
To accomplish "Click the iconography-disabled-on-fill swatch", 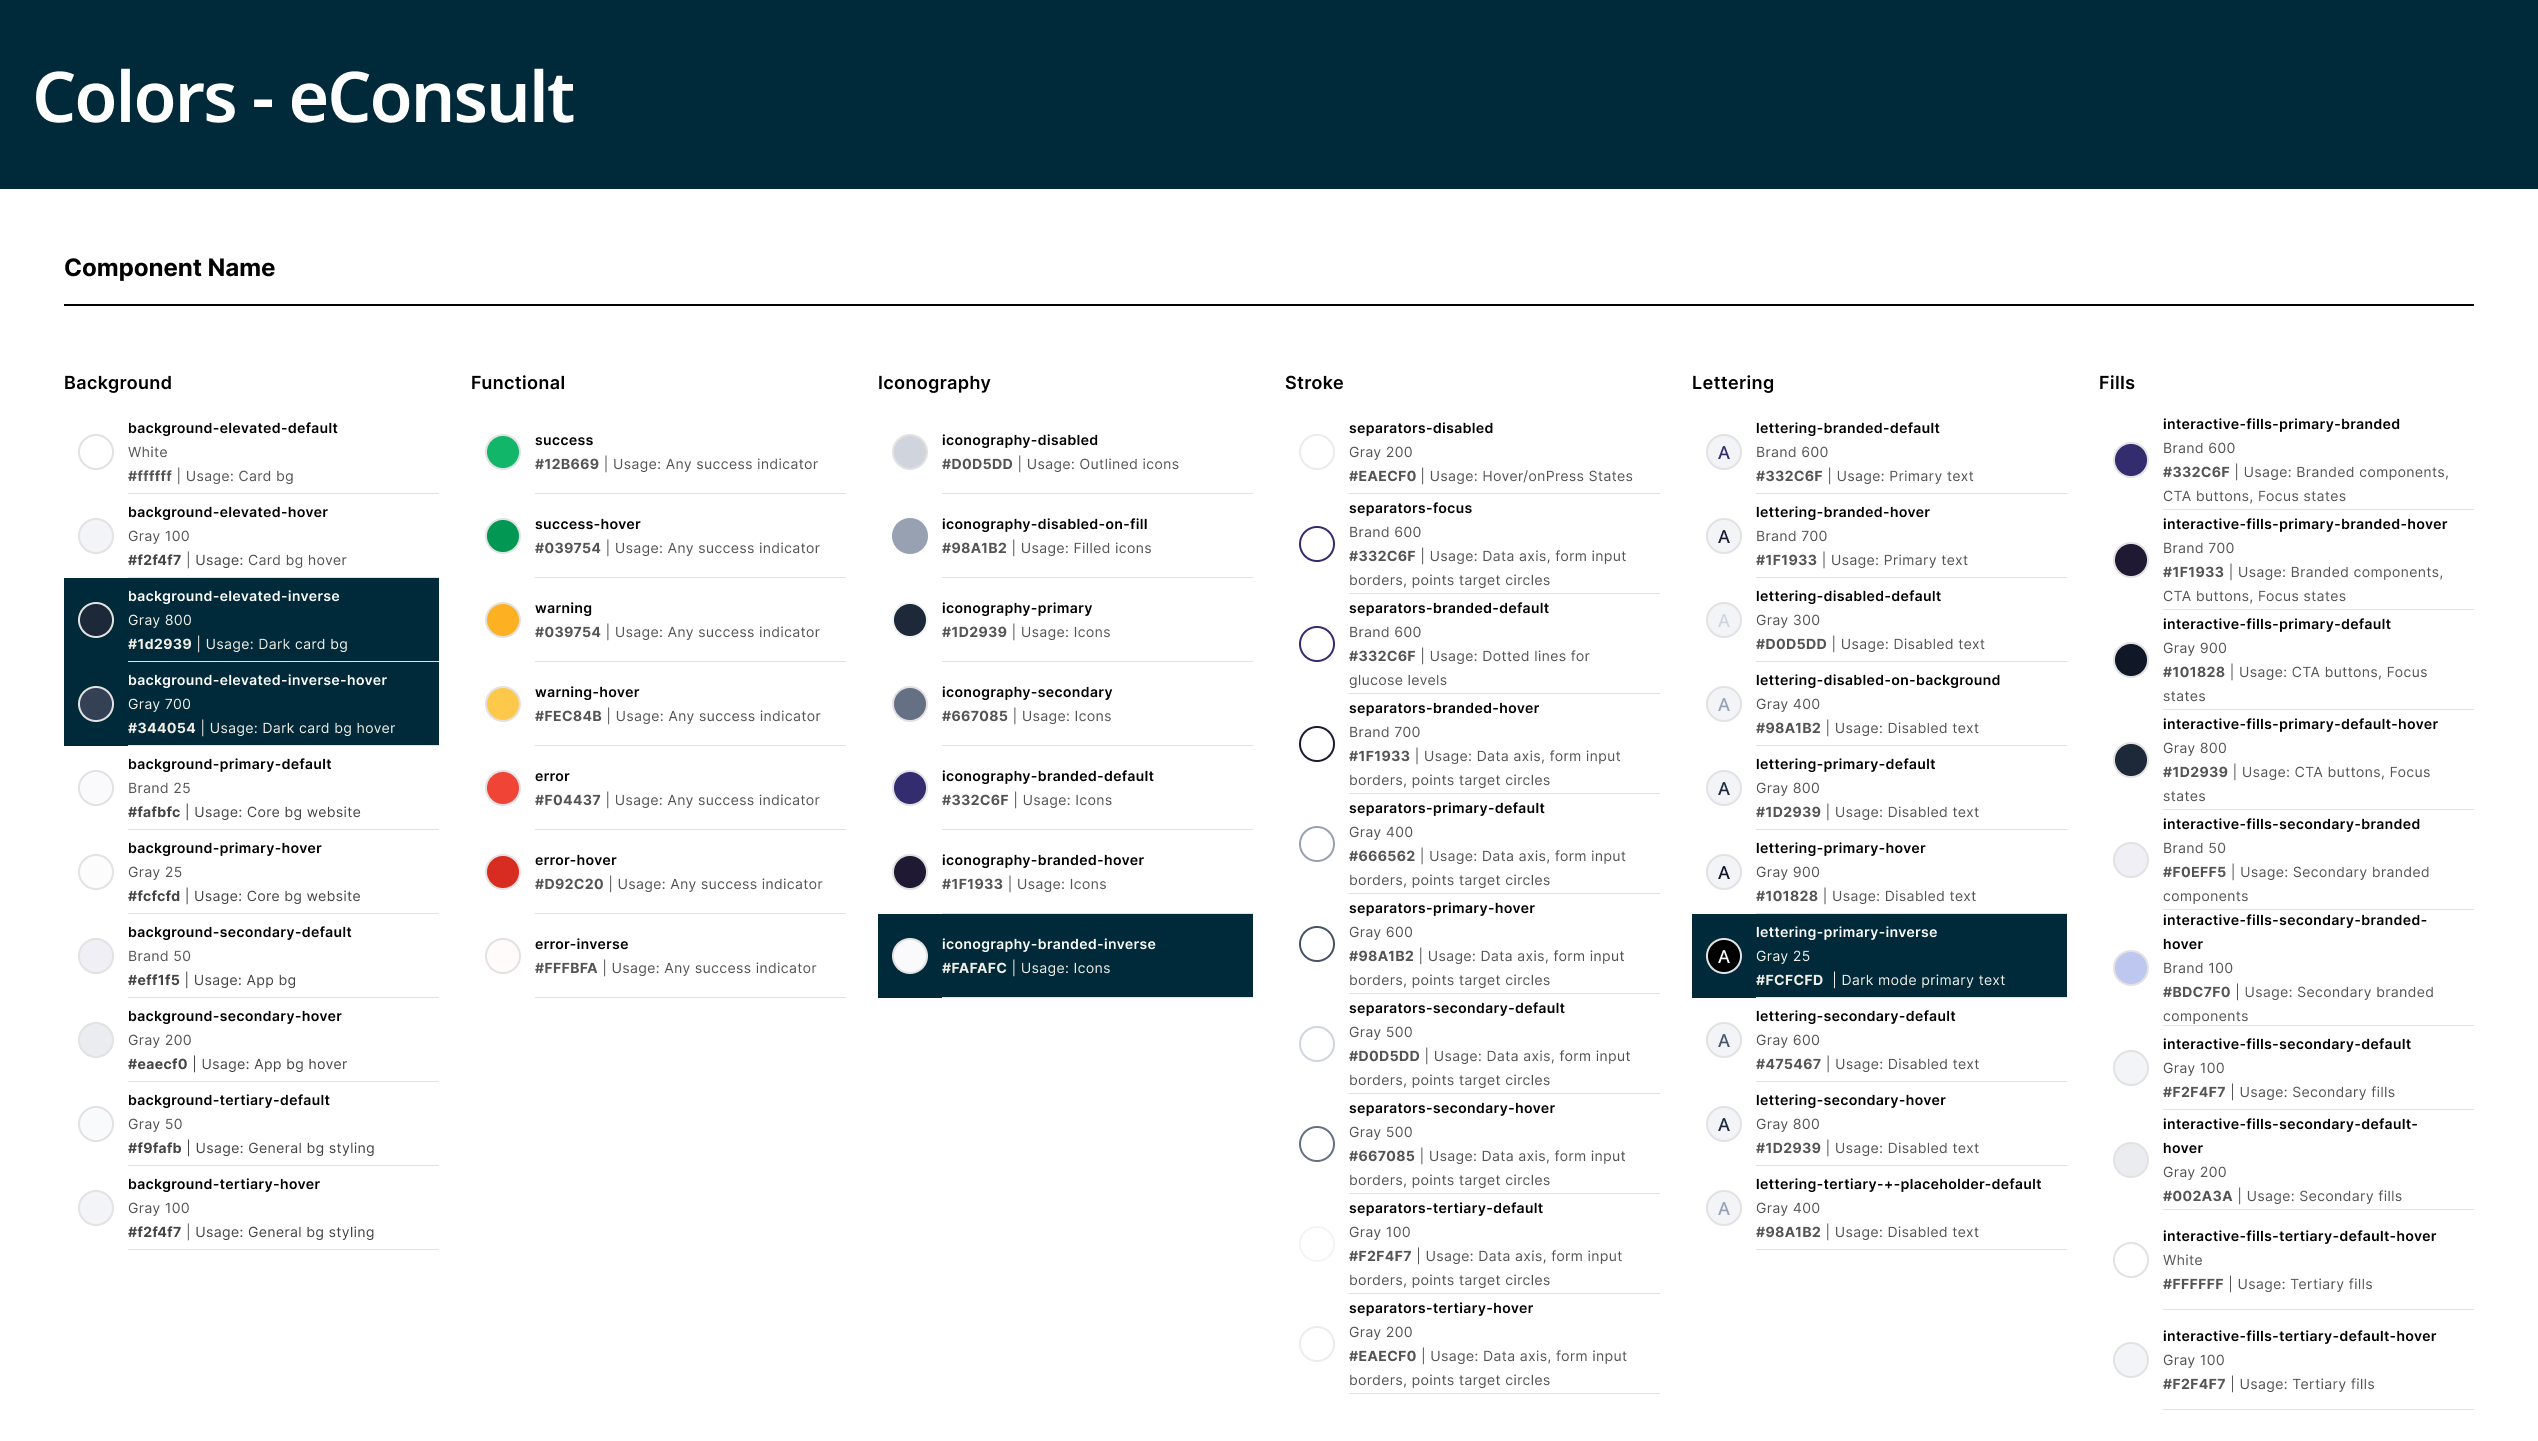I will click(910, 536).
